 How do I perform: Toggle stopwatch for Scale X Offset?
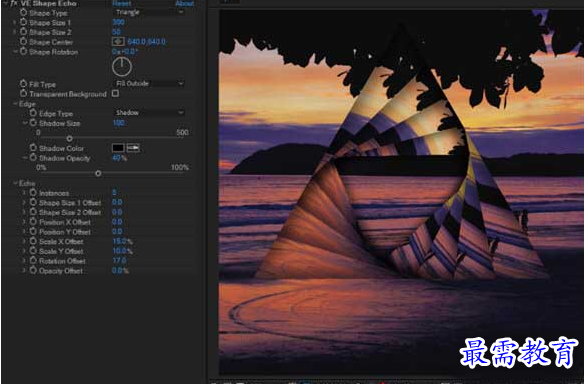point(33,241)
